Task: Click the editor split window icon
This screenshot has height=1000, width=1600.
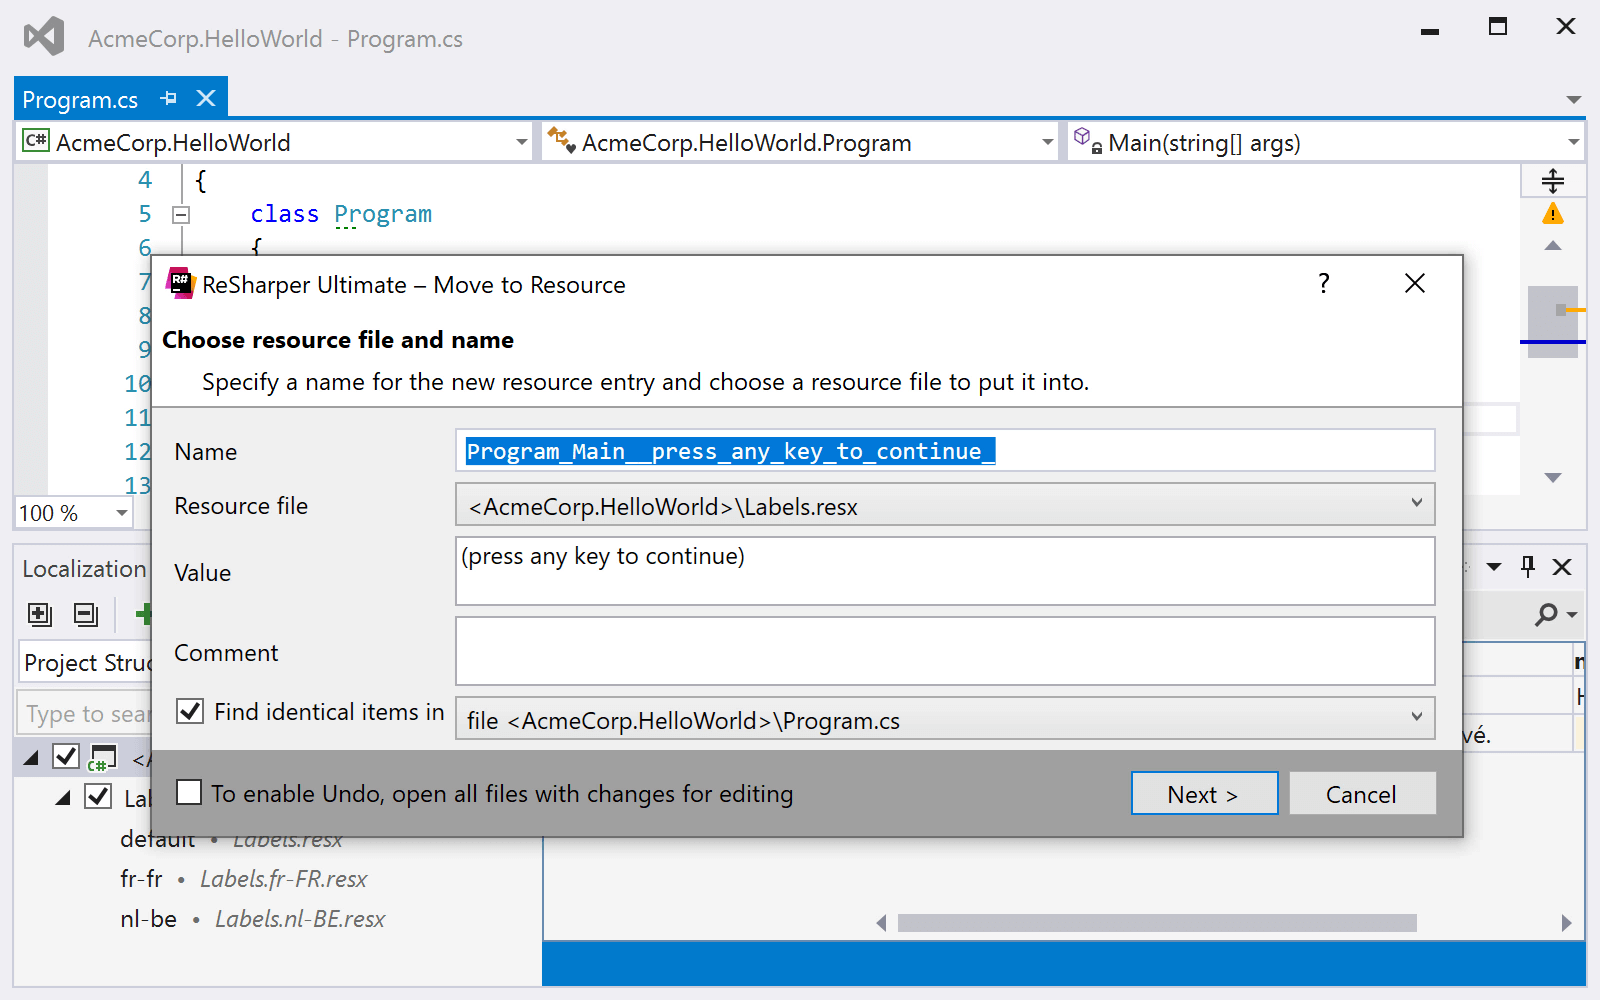Action: coord(1553,181)
